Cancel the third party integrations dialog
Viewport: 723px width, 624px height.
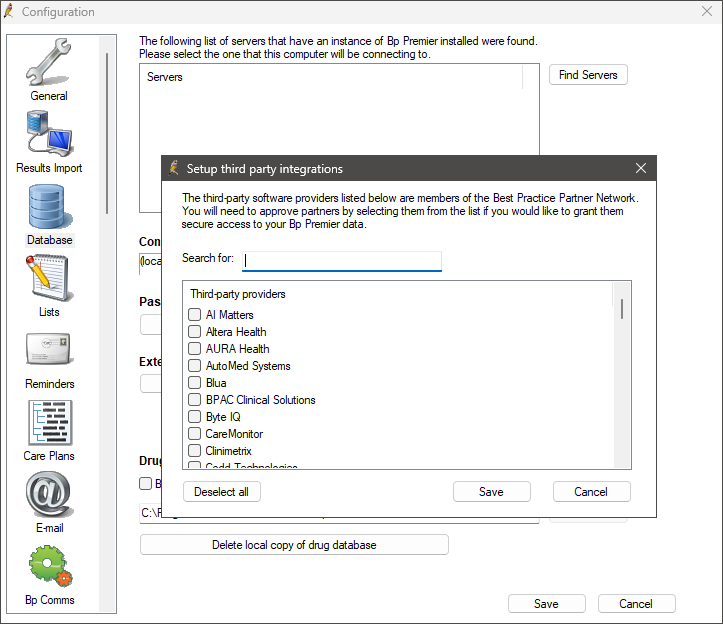tap(591, 492)
